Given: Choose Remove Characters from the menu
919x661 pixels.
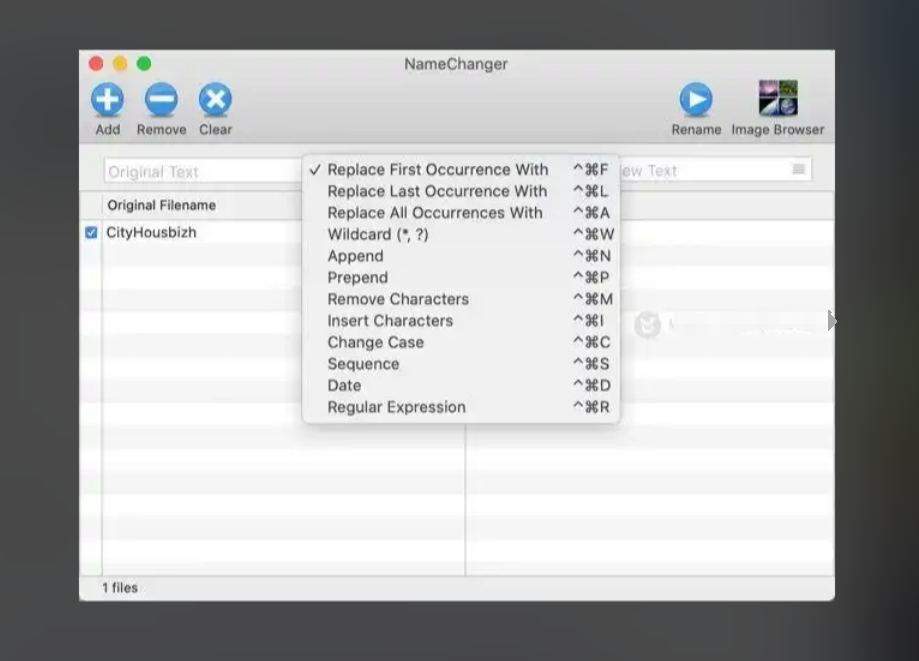Looking at the screenshot, I should click(x=461, y=299).
